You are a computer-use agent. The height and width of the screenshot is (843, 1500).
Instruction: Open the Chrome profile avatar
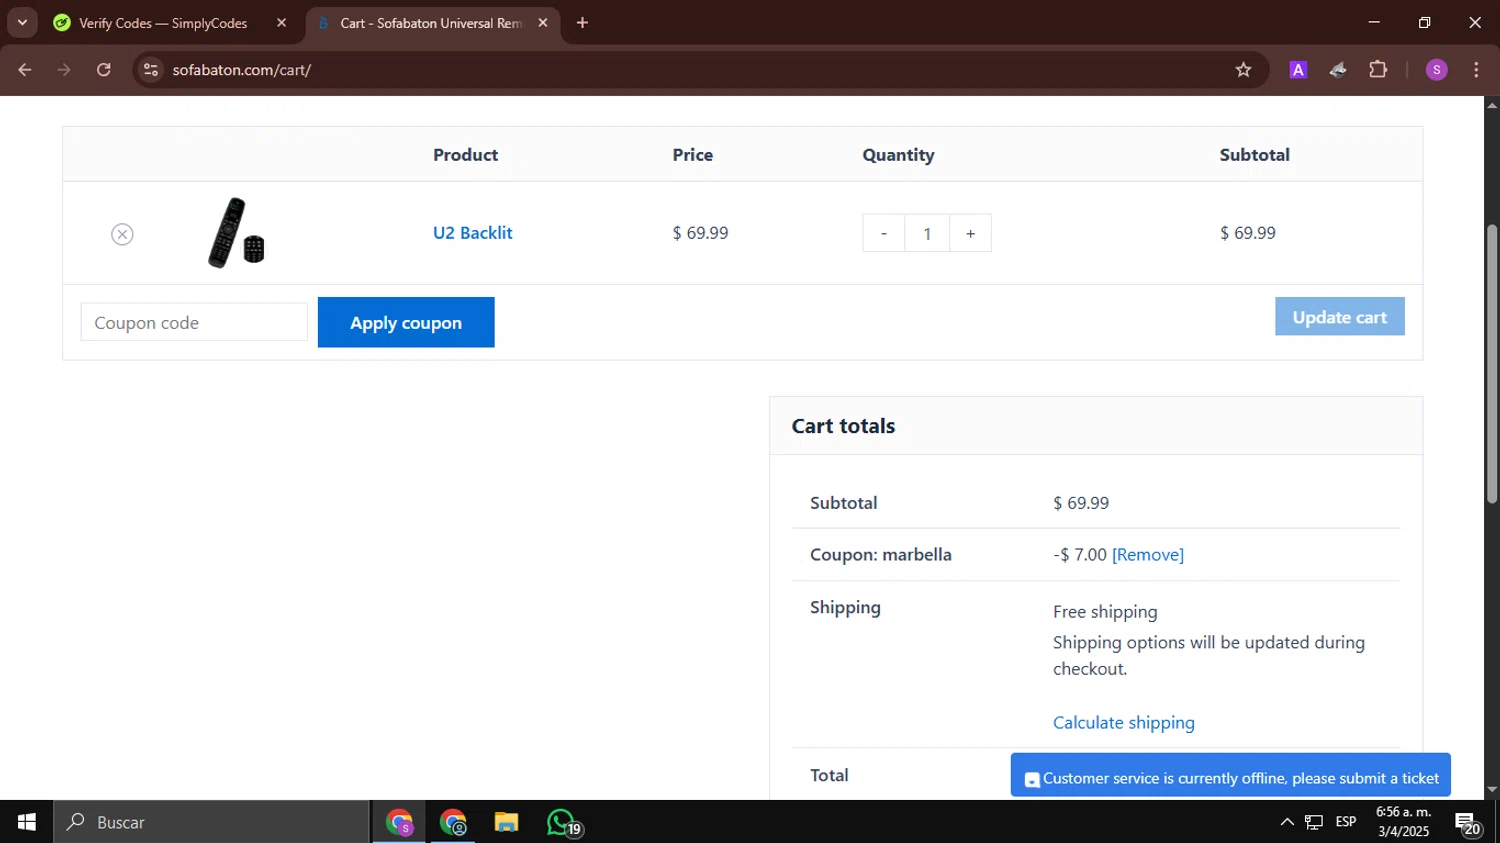click(x=1436, y=70)
